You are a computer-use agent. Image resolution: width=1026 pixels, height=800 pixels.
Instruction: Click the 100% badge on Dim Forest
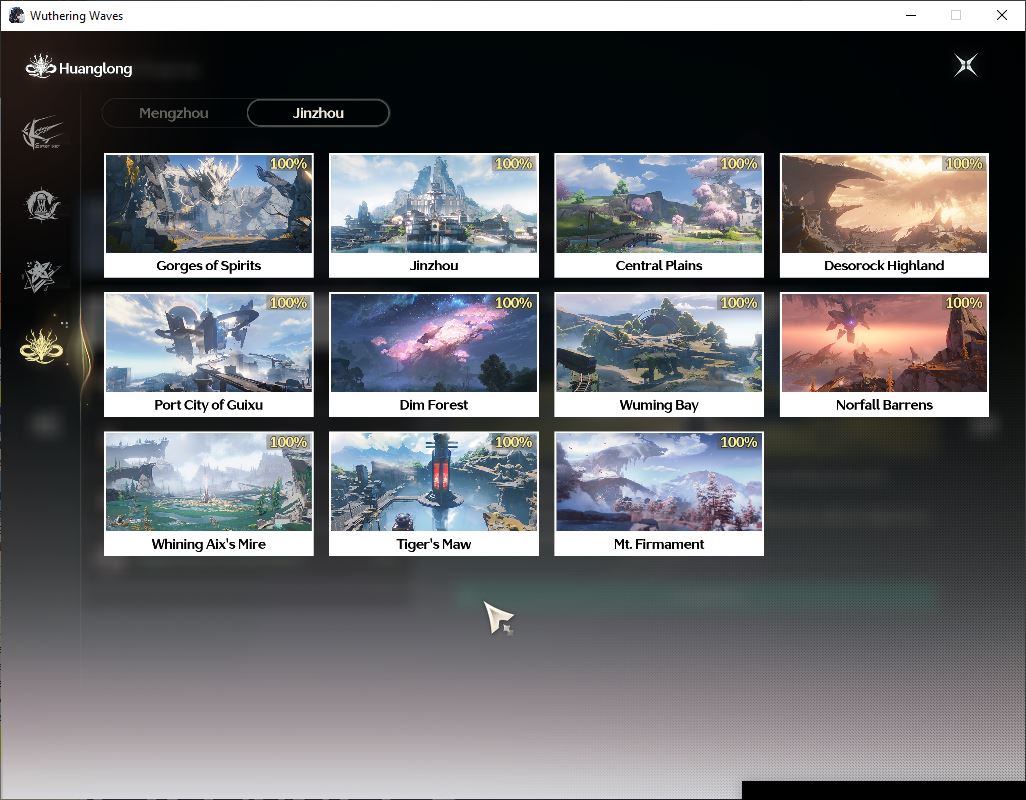(514, 303)
